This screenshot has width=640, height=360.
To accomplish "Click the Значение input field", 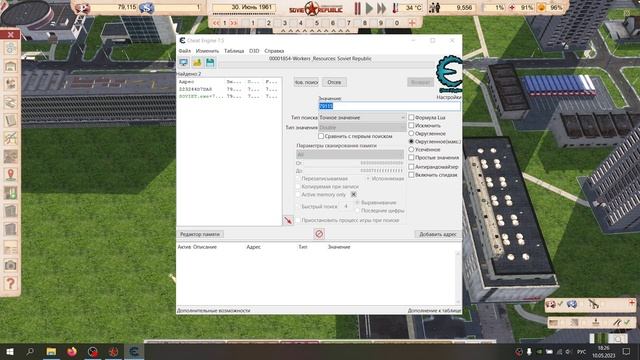I will (x=389, y=106).
